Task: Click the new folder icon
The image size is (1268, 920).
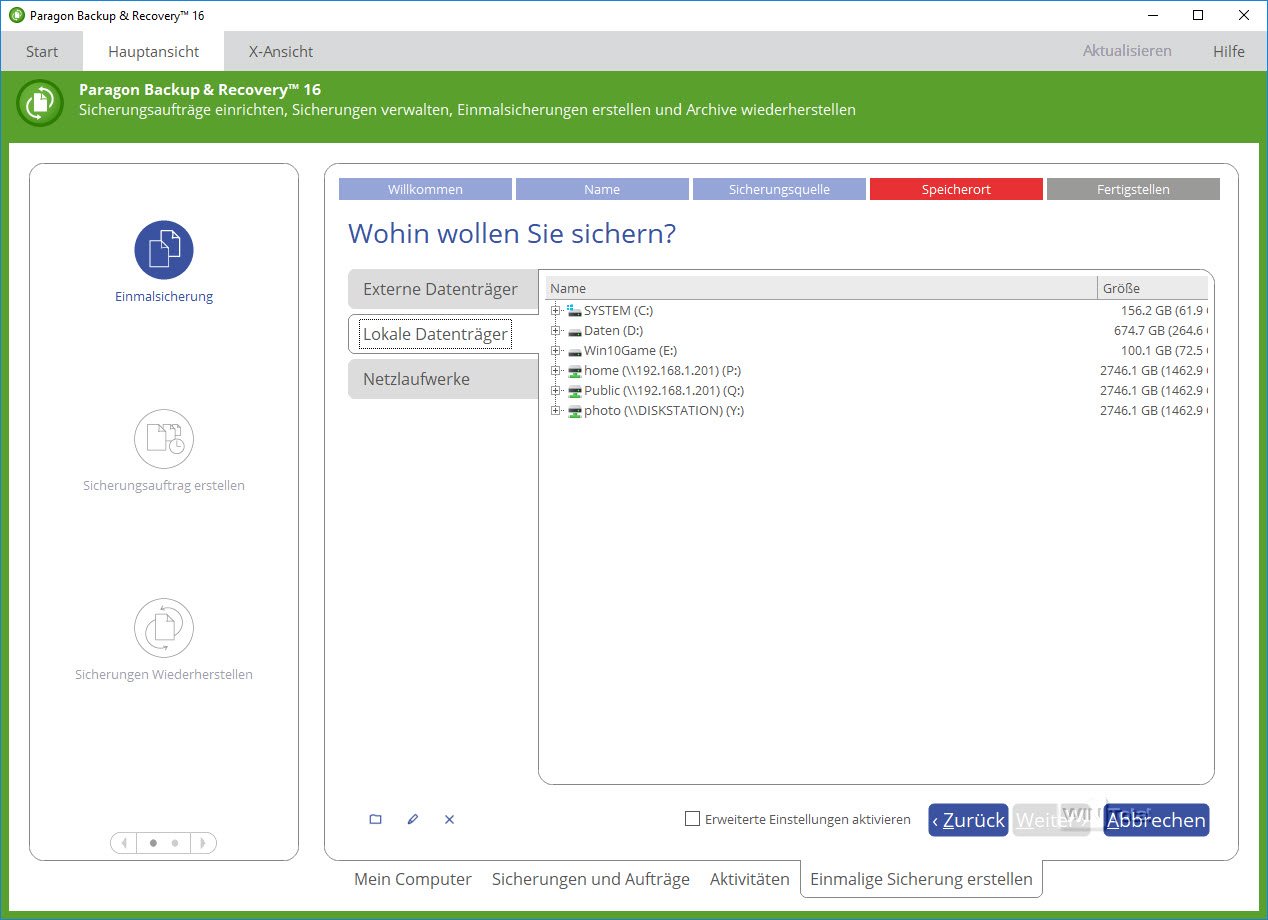Action: [375, 819]
